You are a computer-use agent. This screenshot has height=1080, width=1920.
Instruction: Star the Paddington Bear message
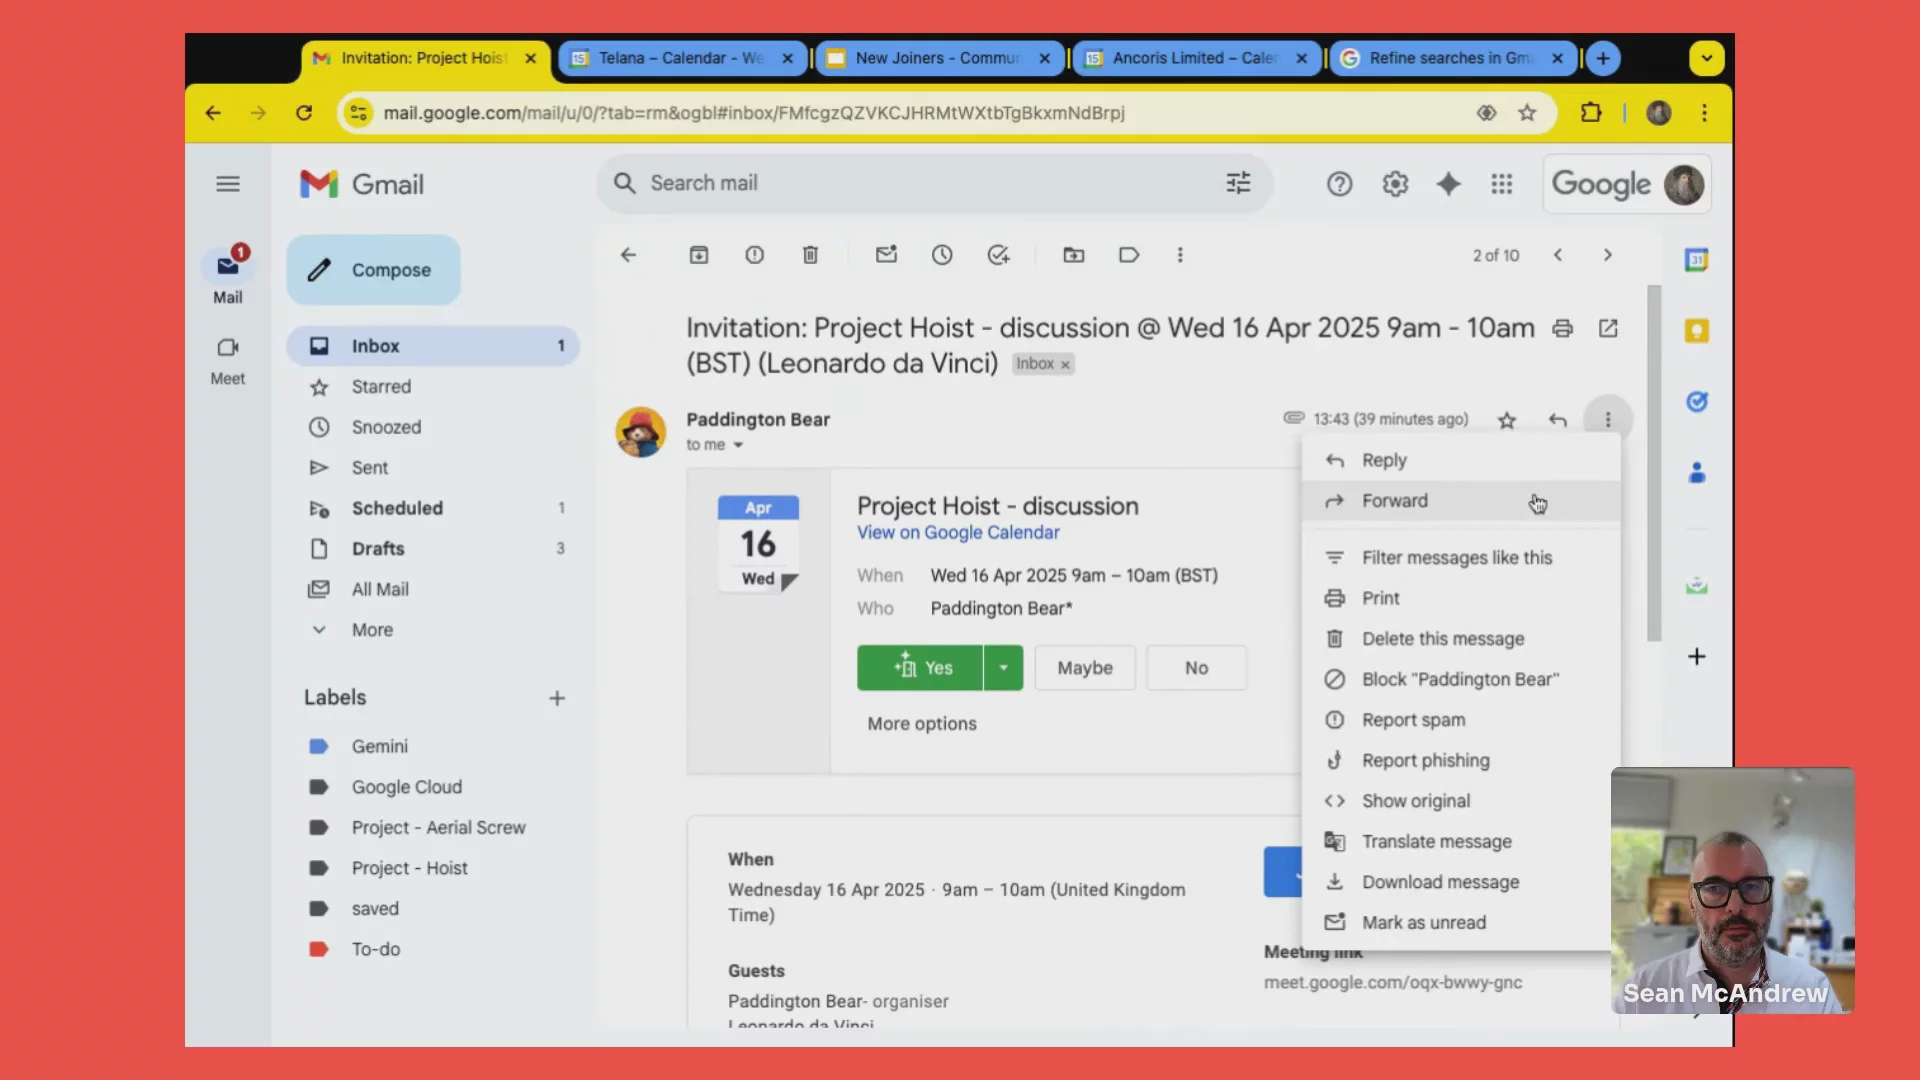[x=1507, y=420]
